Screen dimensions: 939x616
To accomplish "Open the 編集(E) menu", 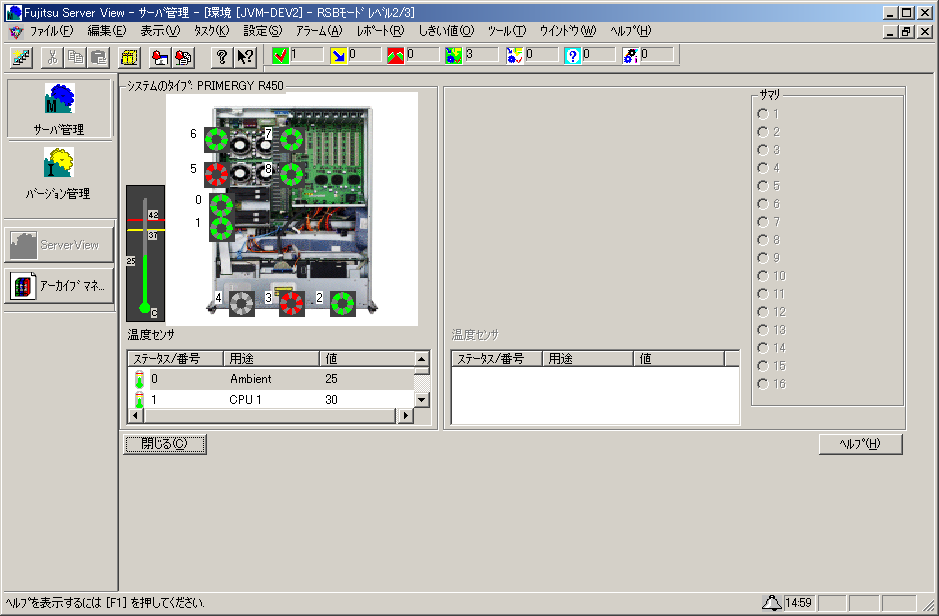I will pyautogui.click(x=107, y=31).
